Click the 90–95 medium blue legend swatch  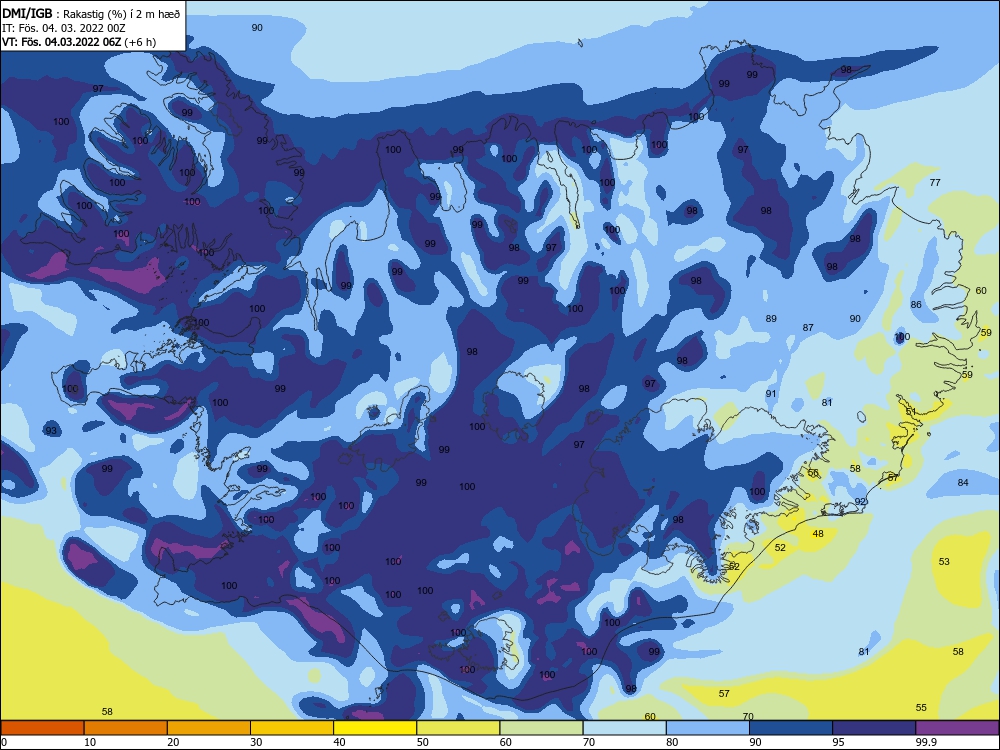[x=791, y=728]
